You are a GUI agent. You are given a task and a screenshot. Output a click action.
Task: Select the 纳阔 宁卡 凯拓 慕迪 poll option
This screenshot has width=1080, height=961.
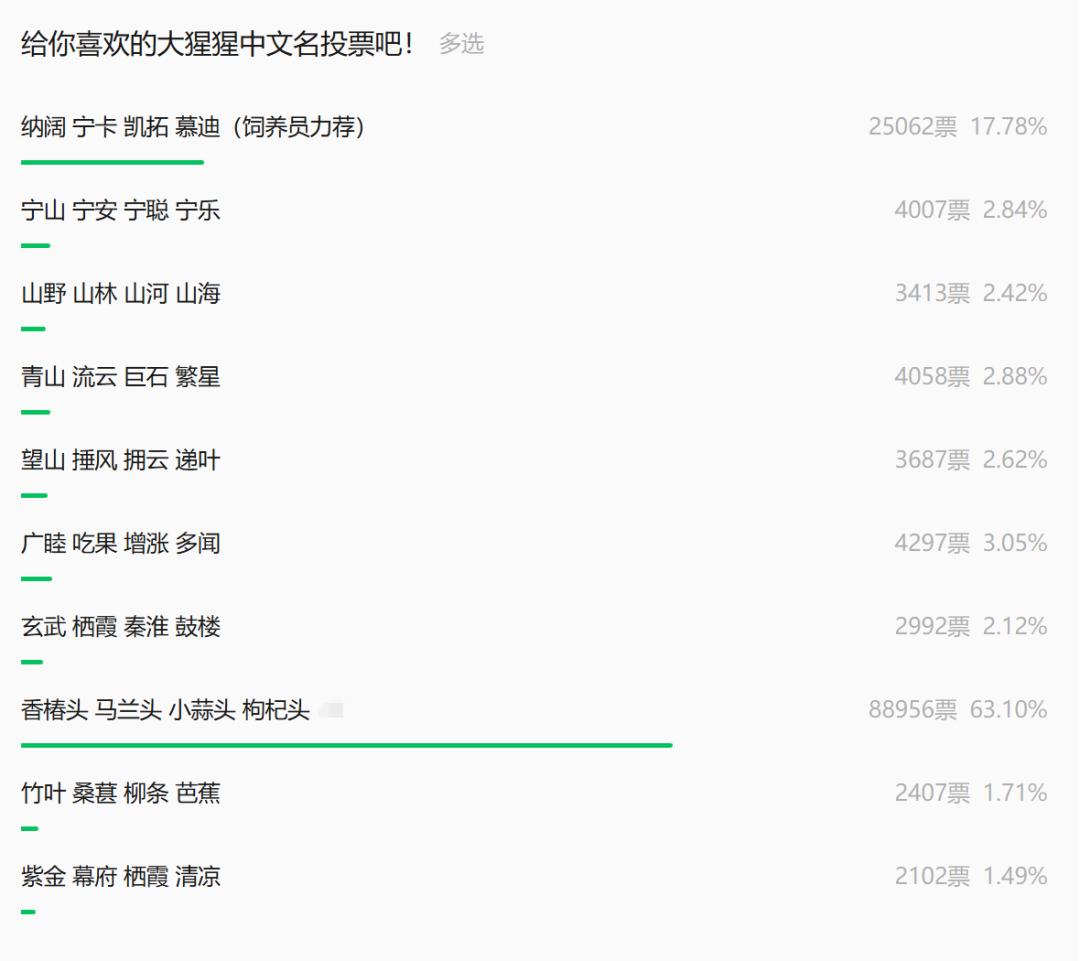192,127
